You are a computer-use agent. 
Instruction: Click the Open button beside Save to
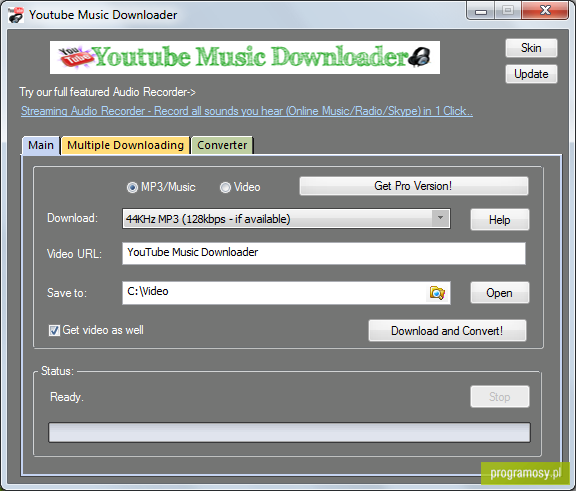click(500, 293)
